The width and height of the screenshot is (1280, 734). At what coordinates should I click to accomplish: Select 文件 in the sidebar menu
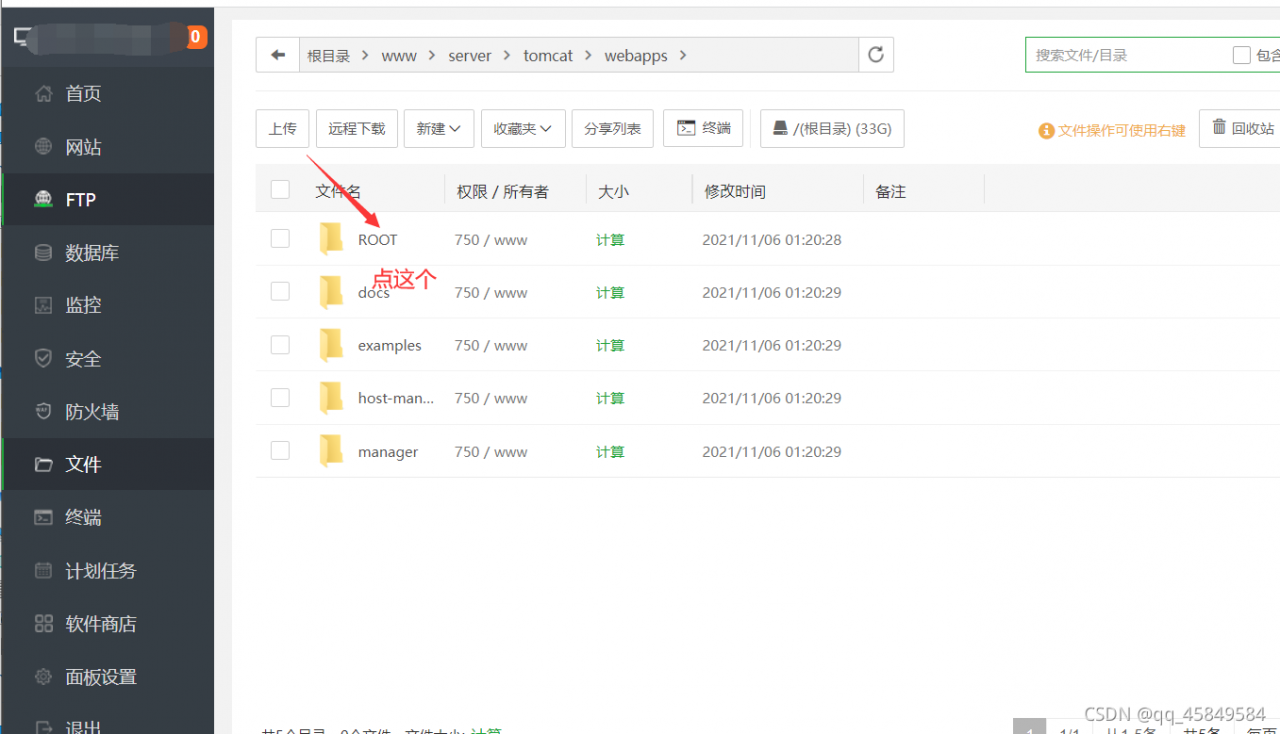pos(108,464)
